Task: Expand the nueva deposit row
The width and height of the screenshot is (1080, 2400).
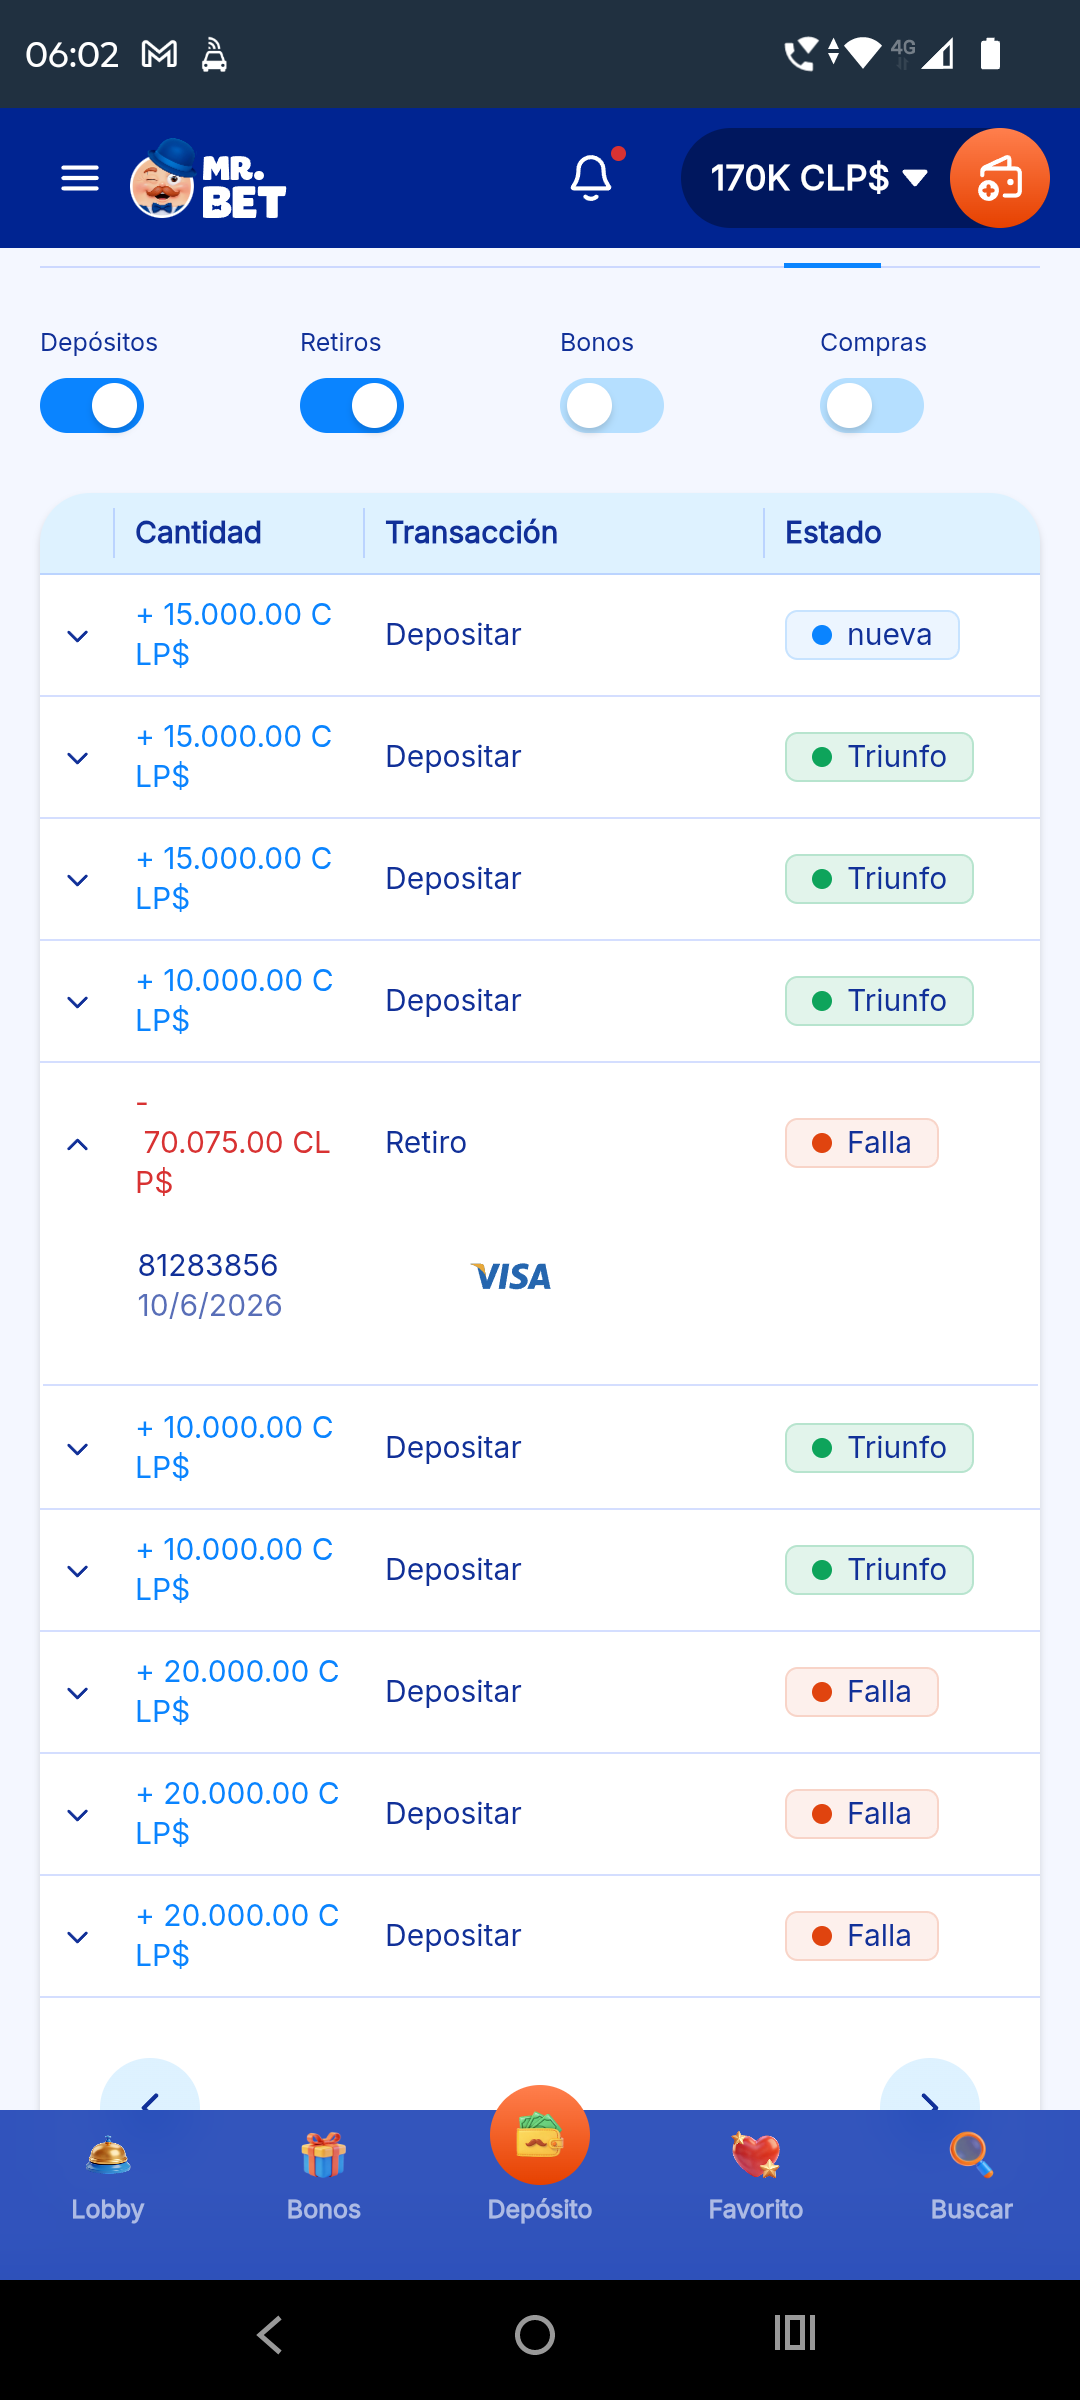Action: click(x=77, y=636)
